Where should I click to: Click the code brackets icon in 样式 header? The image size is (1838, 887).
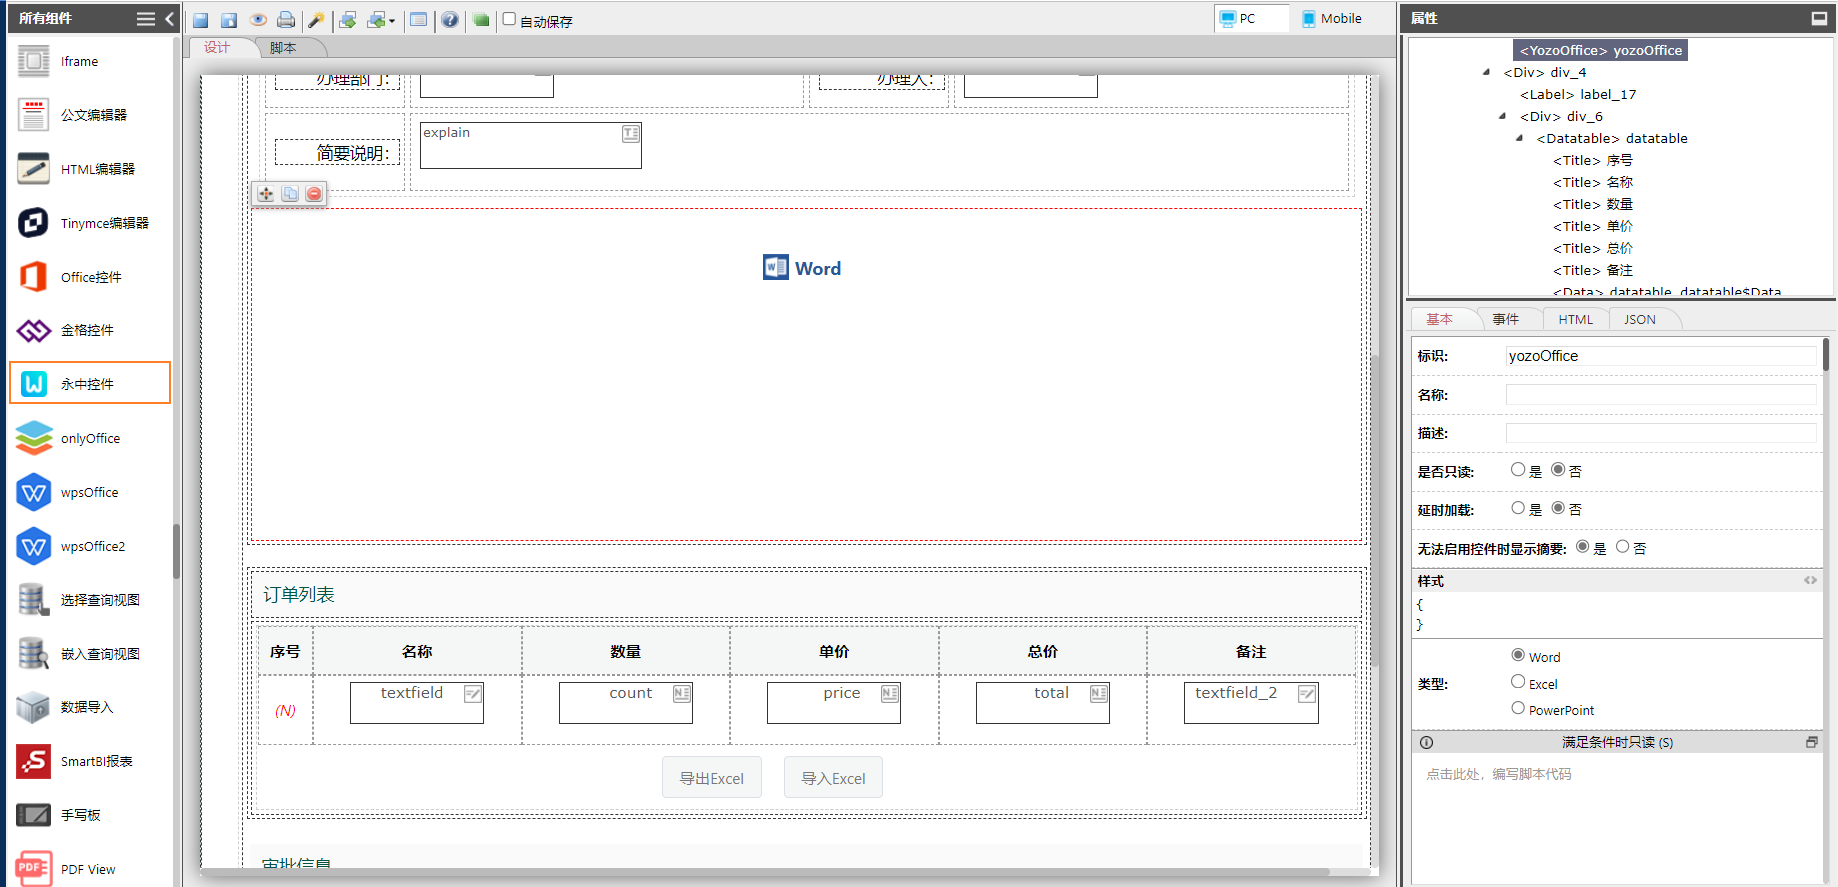pos(1810,580)
